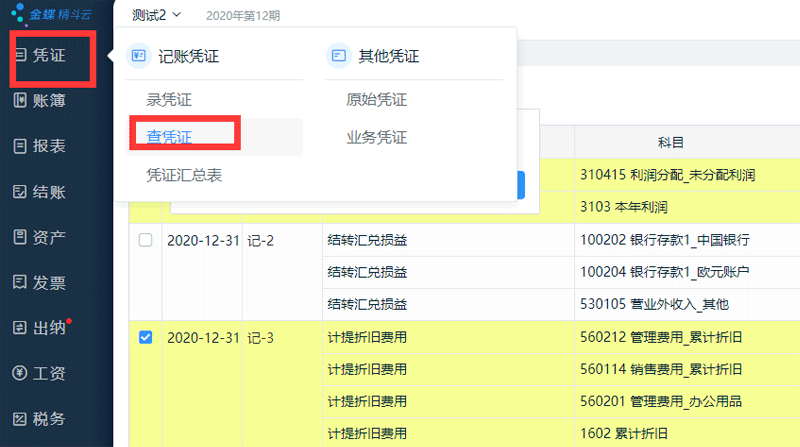The height and width of the screenshot is (447, 800).
Task: Click voucher number 记-2
Action: (x=261, y=240)
